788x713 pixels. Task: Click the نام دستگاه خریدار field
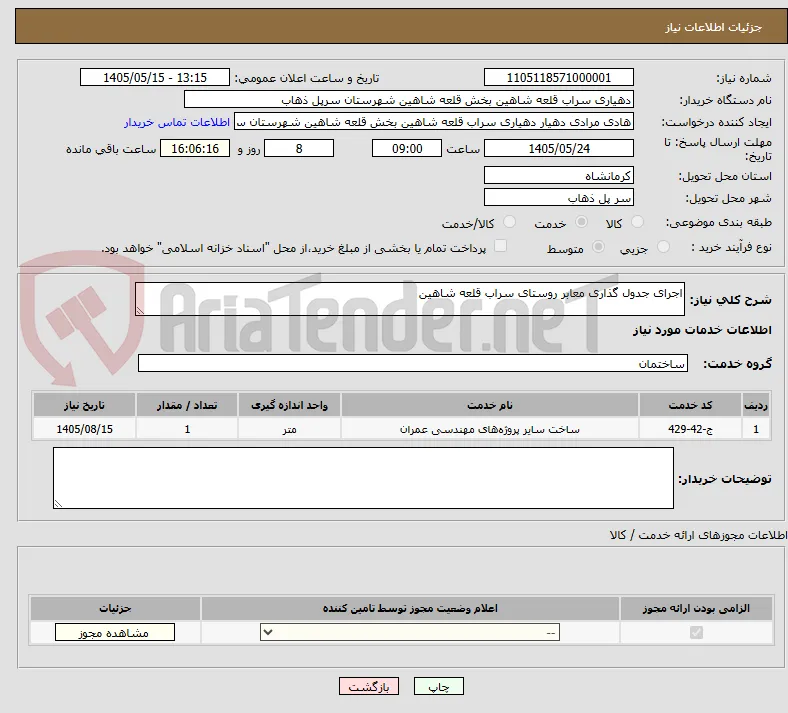click(409, 99)
